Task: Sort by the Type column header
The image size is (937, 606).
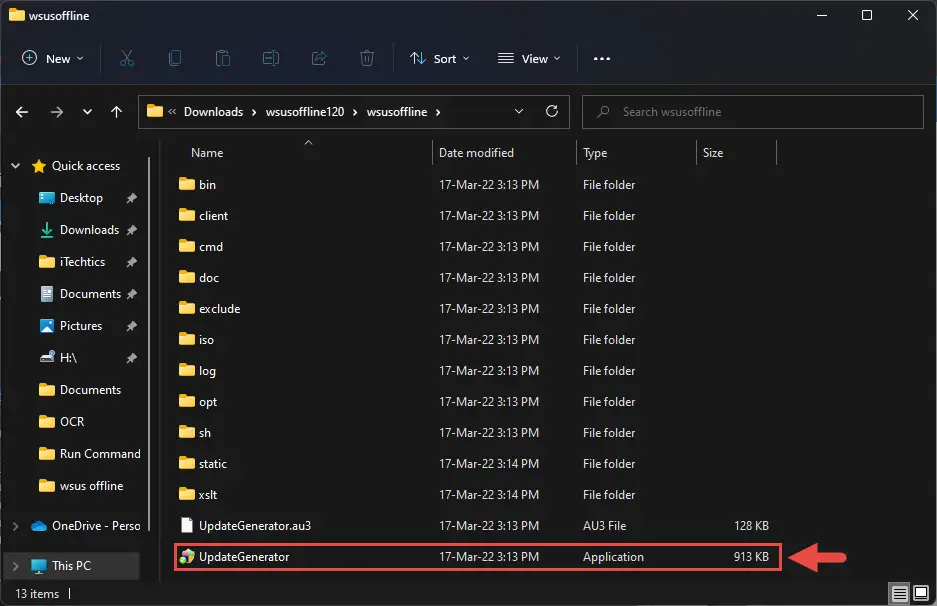Action: (595, 153)
